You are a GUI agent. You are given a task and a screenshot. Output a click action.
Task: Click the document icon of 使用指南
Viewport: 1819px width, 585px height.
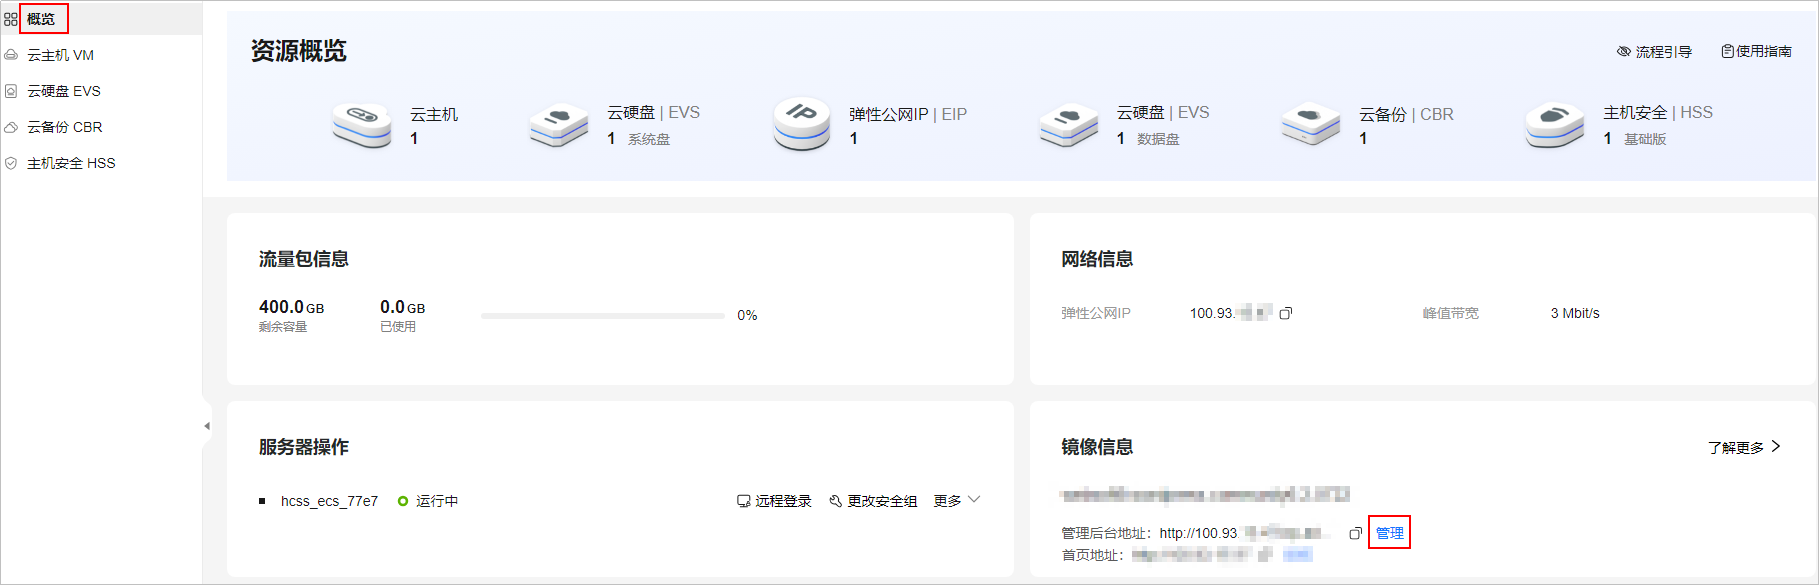[1727, 51]
